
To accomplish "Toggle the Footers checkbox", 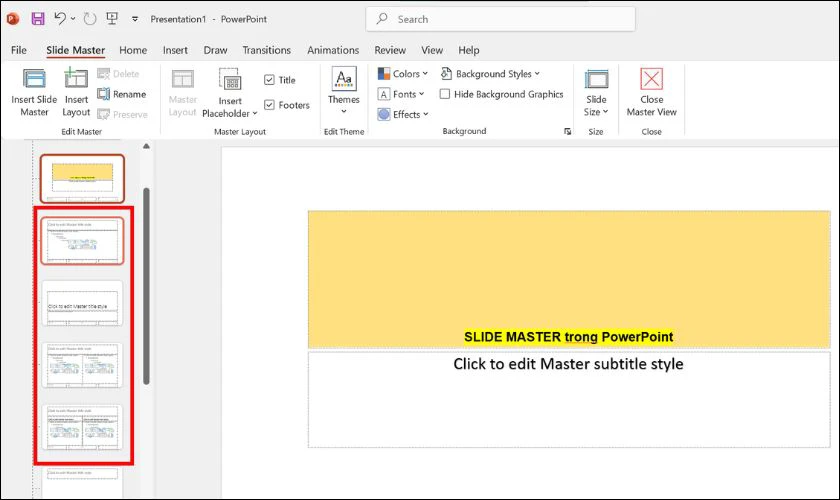I will (269, 105).
